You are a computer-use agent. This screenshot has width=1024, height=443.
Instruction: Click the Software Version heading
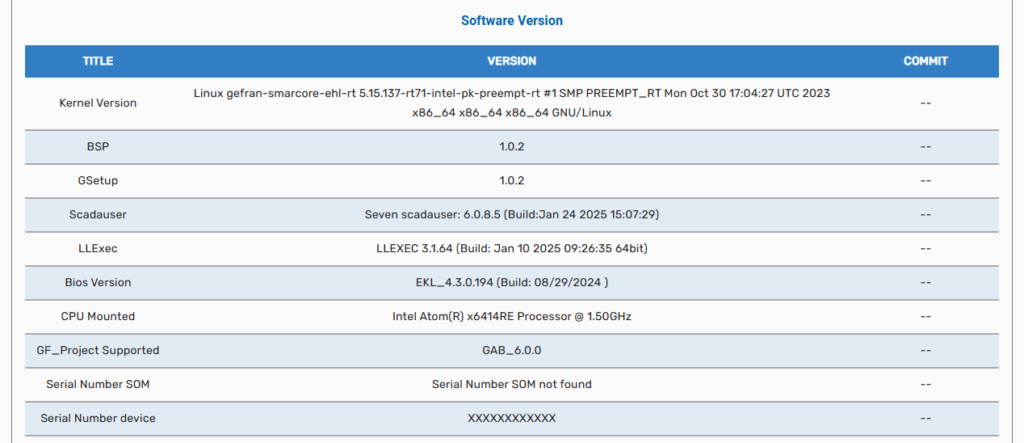point(511,20)
